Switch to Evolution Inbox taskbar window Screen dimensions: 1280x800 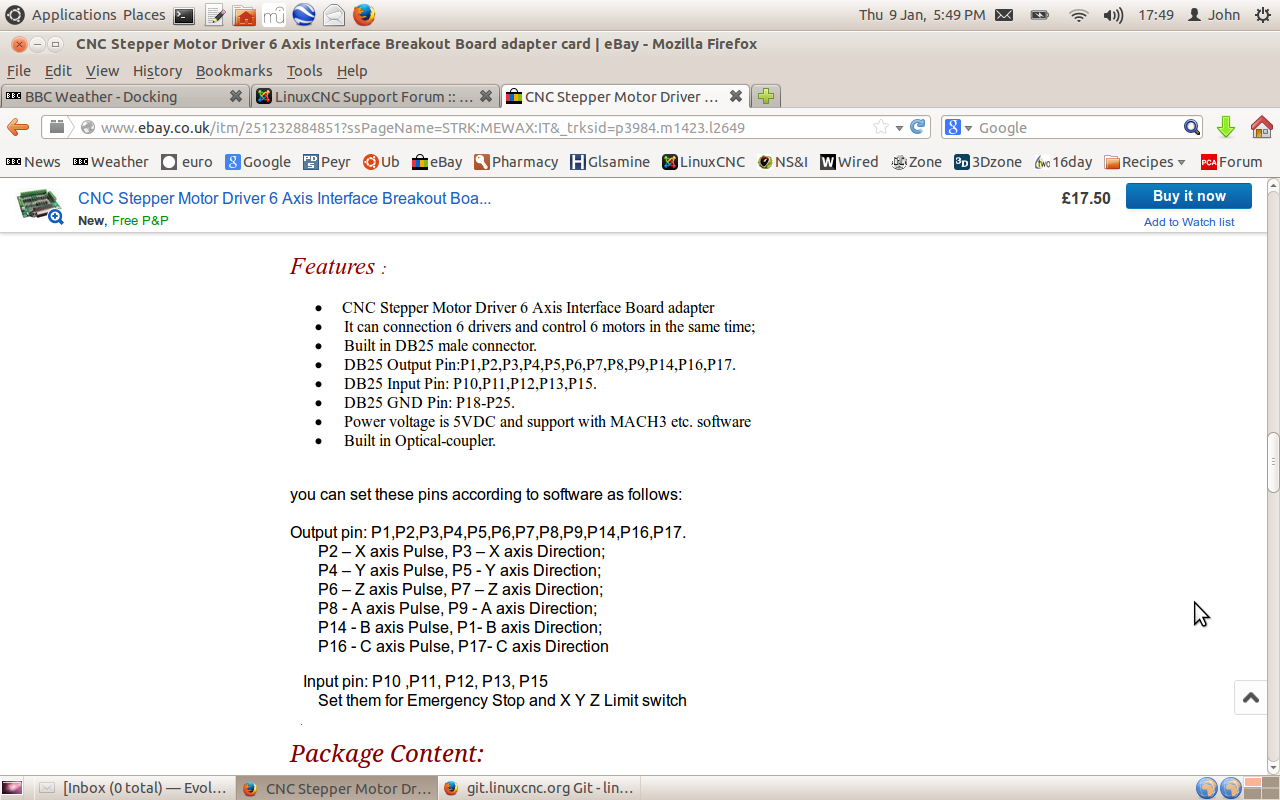click(x=134, y=788)
